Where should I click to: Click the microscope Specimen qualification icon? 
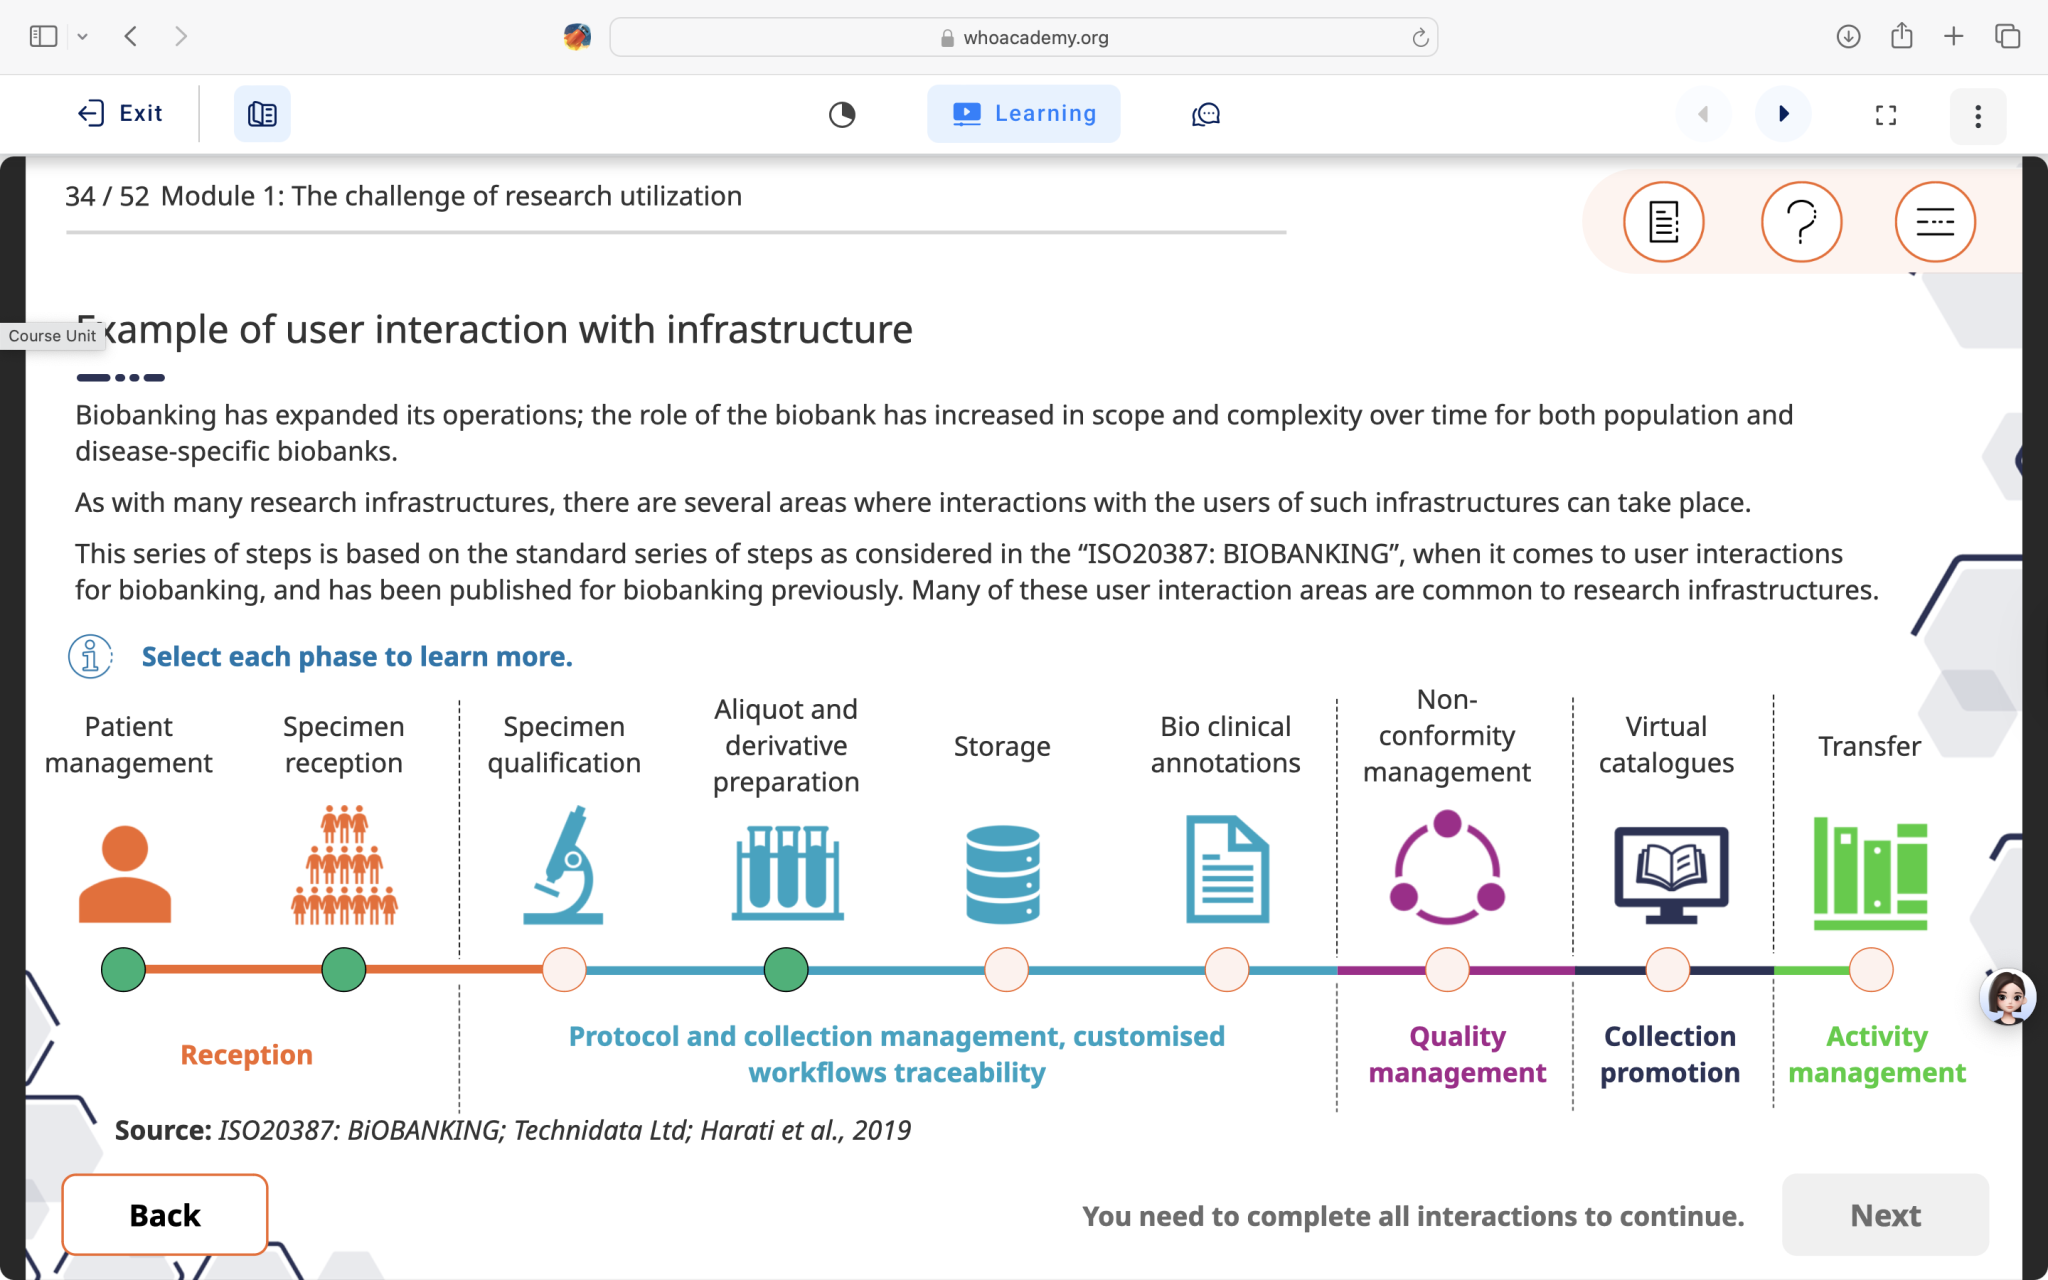(x=564, y=866)
